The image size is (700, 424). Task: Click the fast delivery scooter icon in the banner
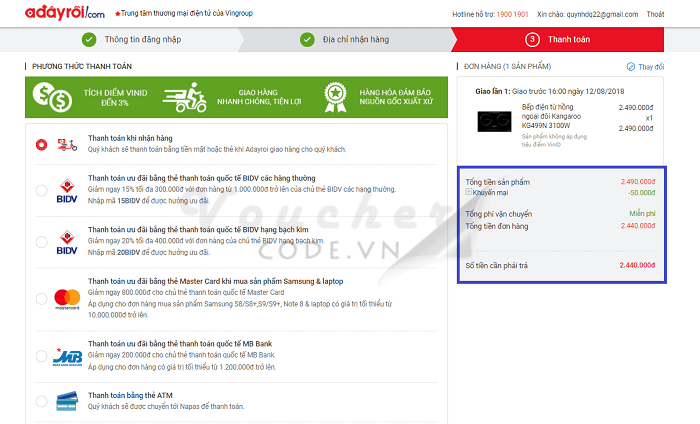185,97
